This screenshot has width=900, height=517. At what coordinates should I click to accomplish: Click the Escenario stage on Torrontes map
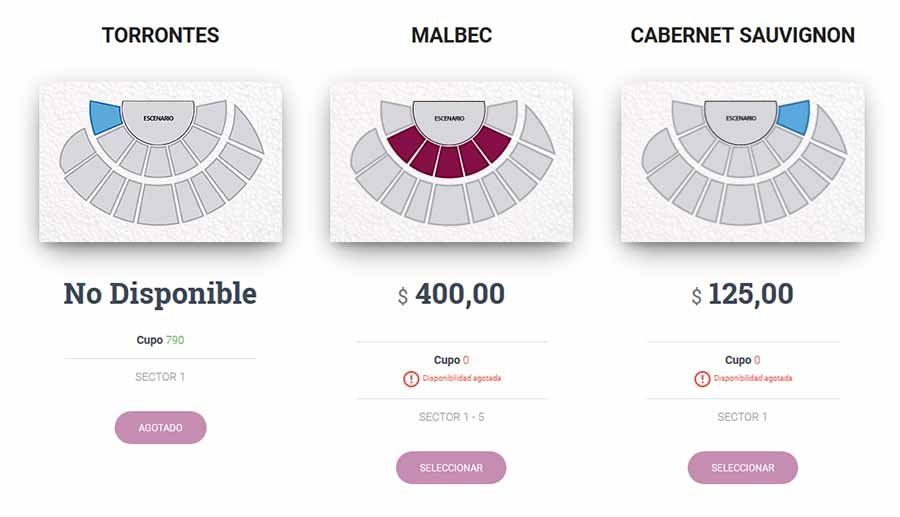[158, 117]
